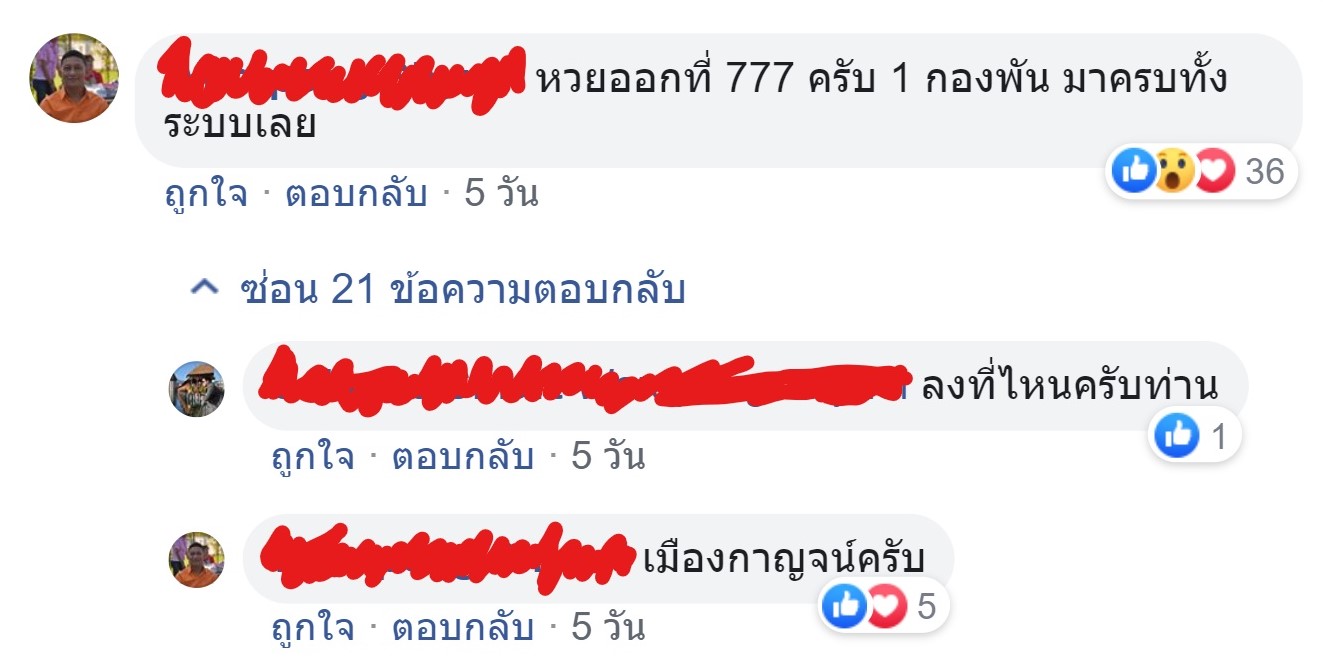Click the thumbs-up icon beside count 5
The image size is (1323, 667).
pyautogui.click(x=845, y=606)
